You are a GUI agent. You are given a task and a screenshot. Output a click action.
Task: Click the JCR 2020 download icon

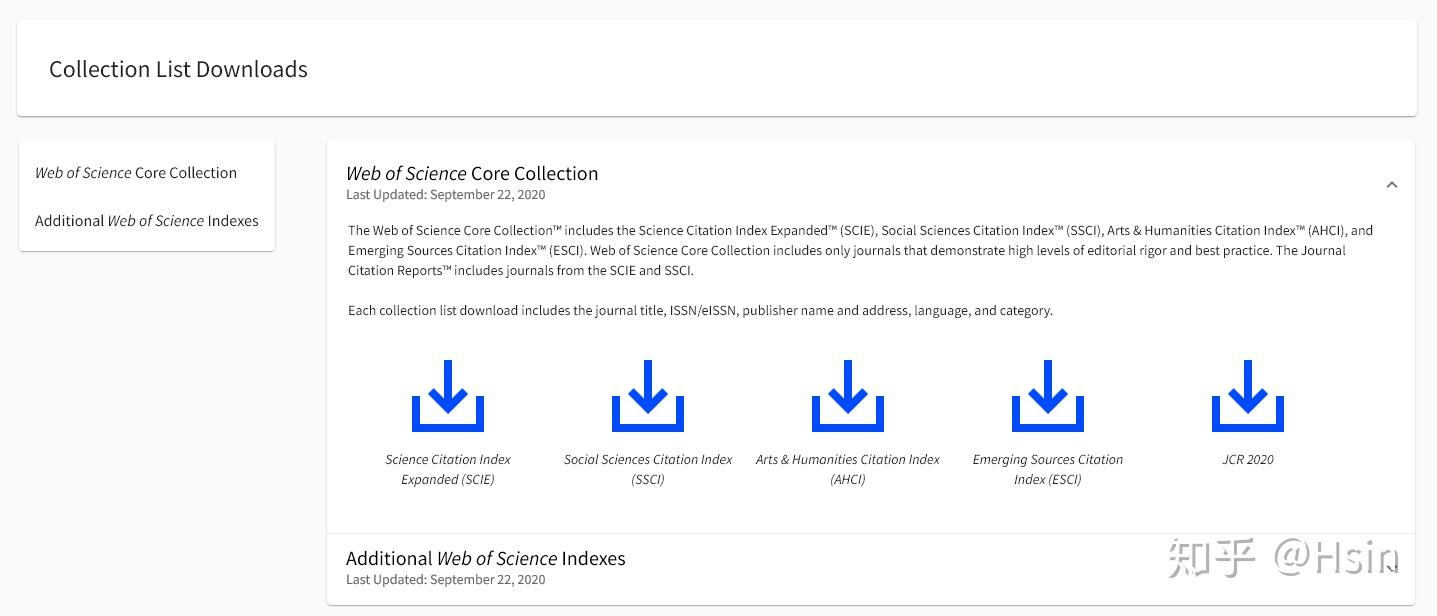coord(1247,396)
